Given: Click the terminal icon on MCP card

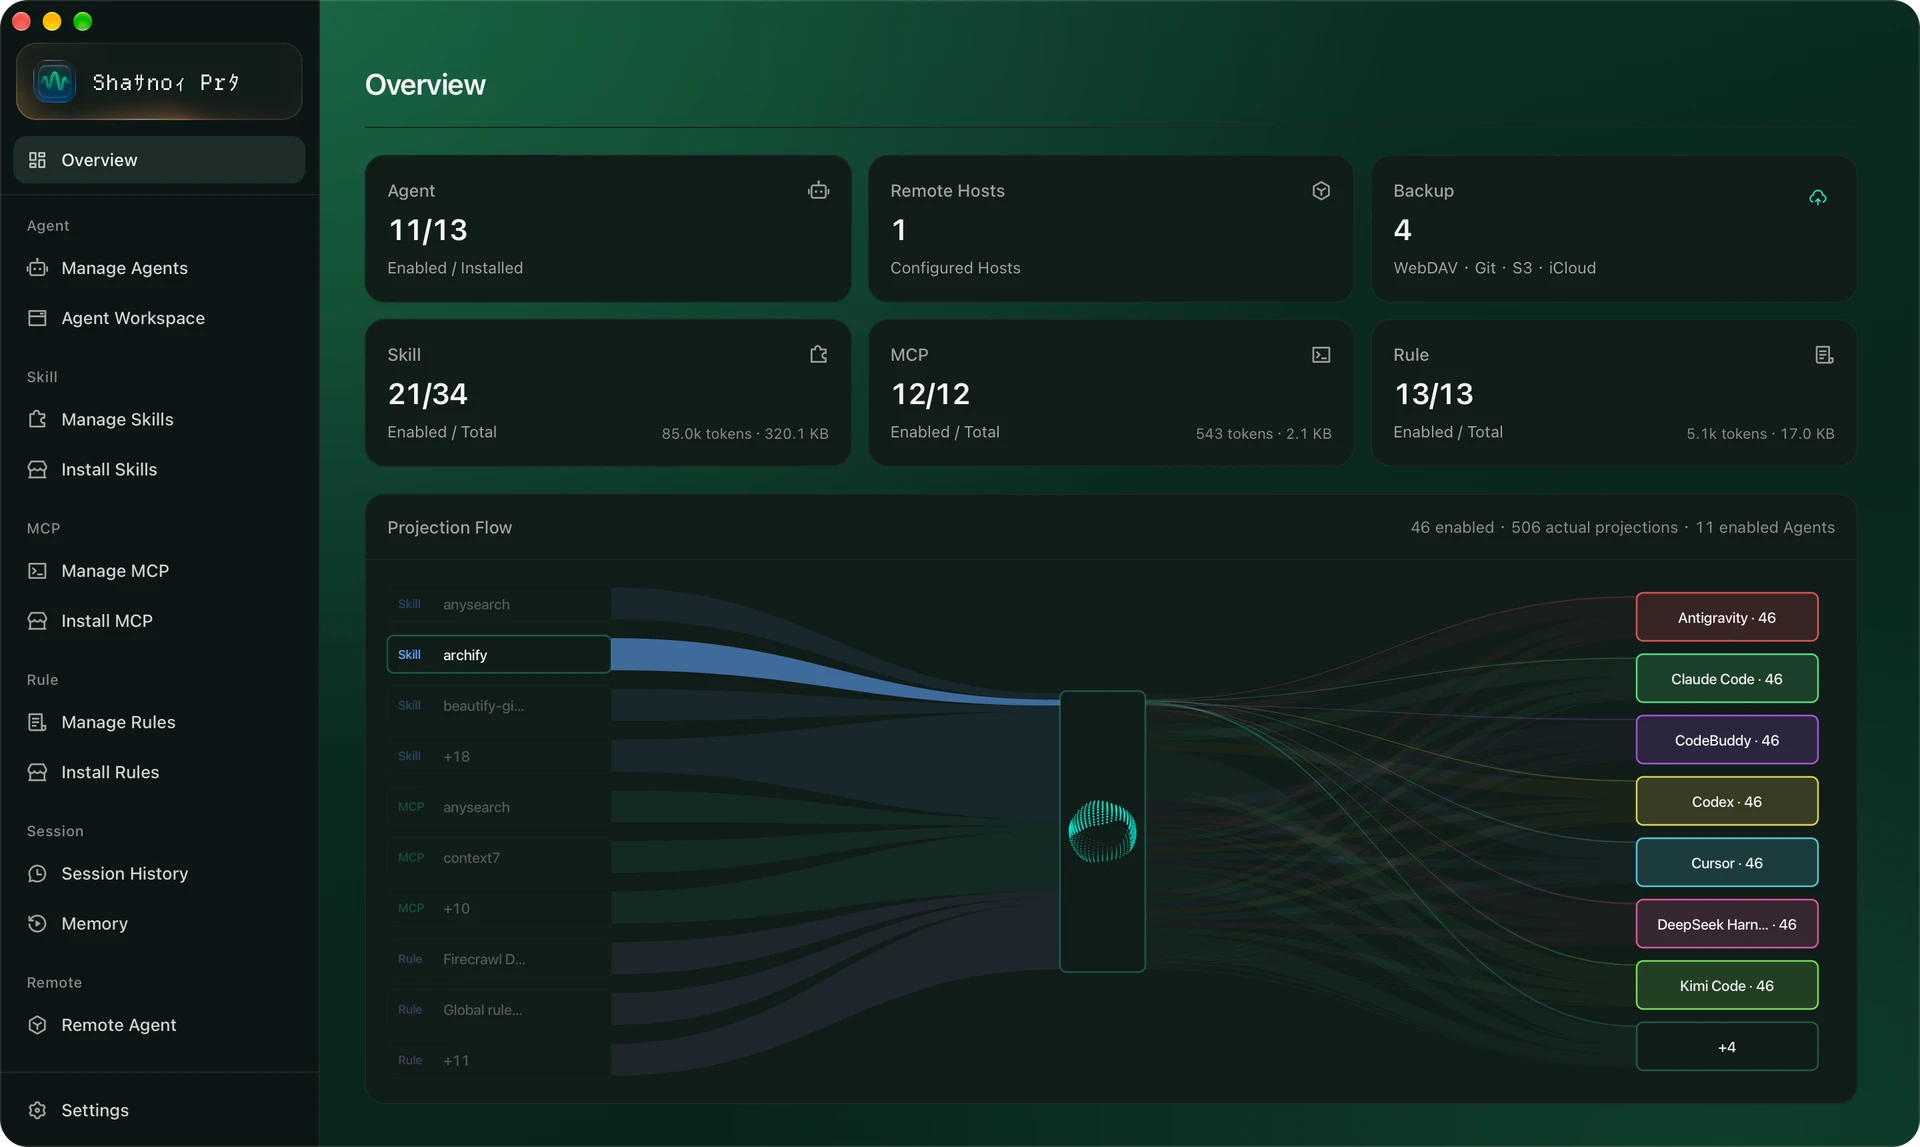Looking at the screenshot, I should 1321,354.
